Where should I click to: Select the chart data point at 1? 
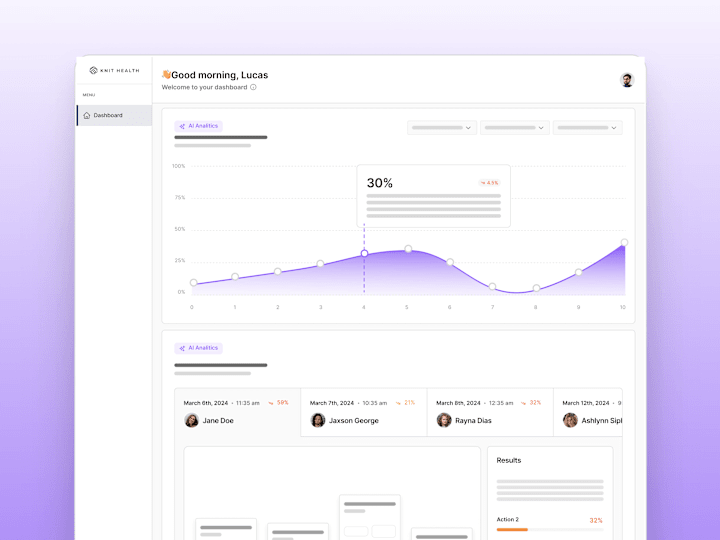(235, 276)
